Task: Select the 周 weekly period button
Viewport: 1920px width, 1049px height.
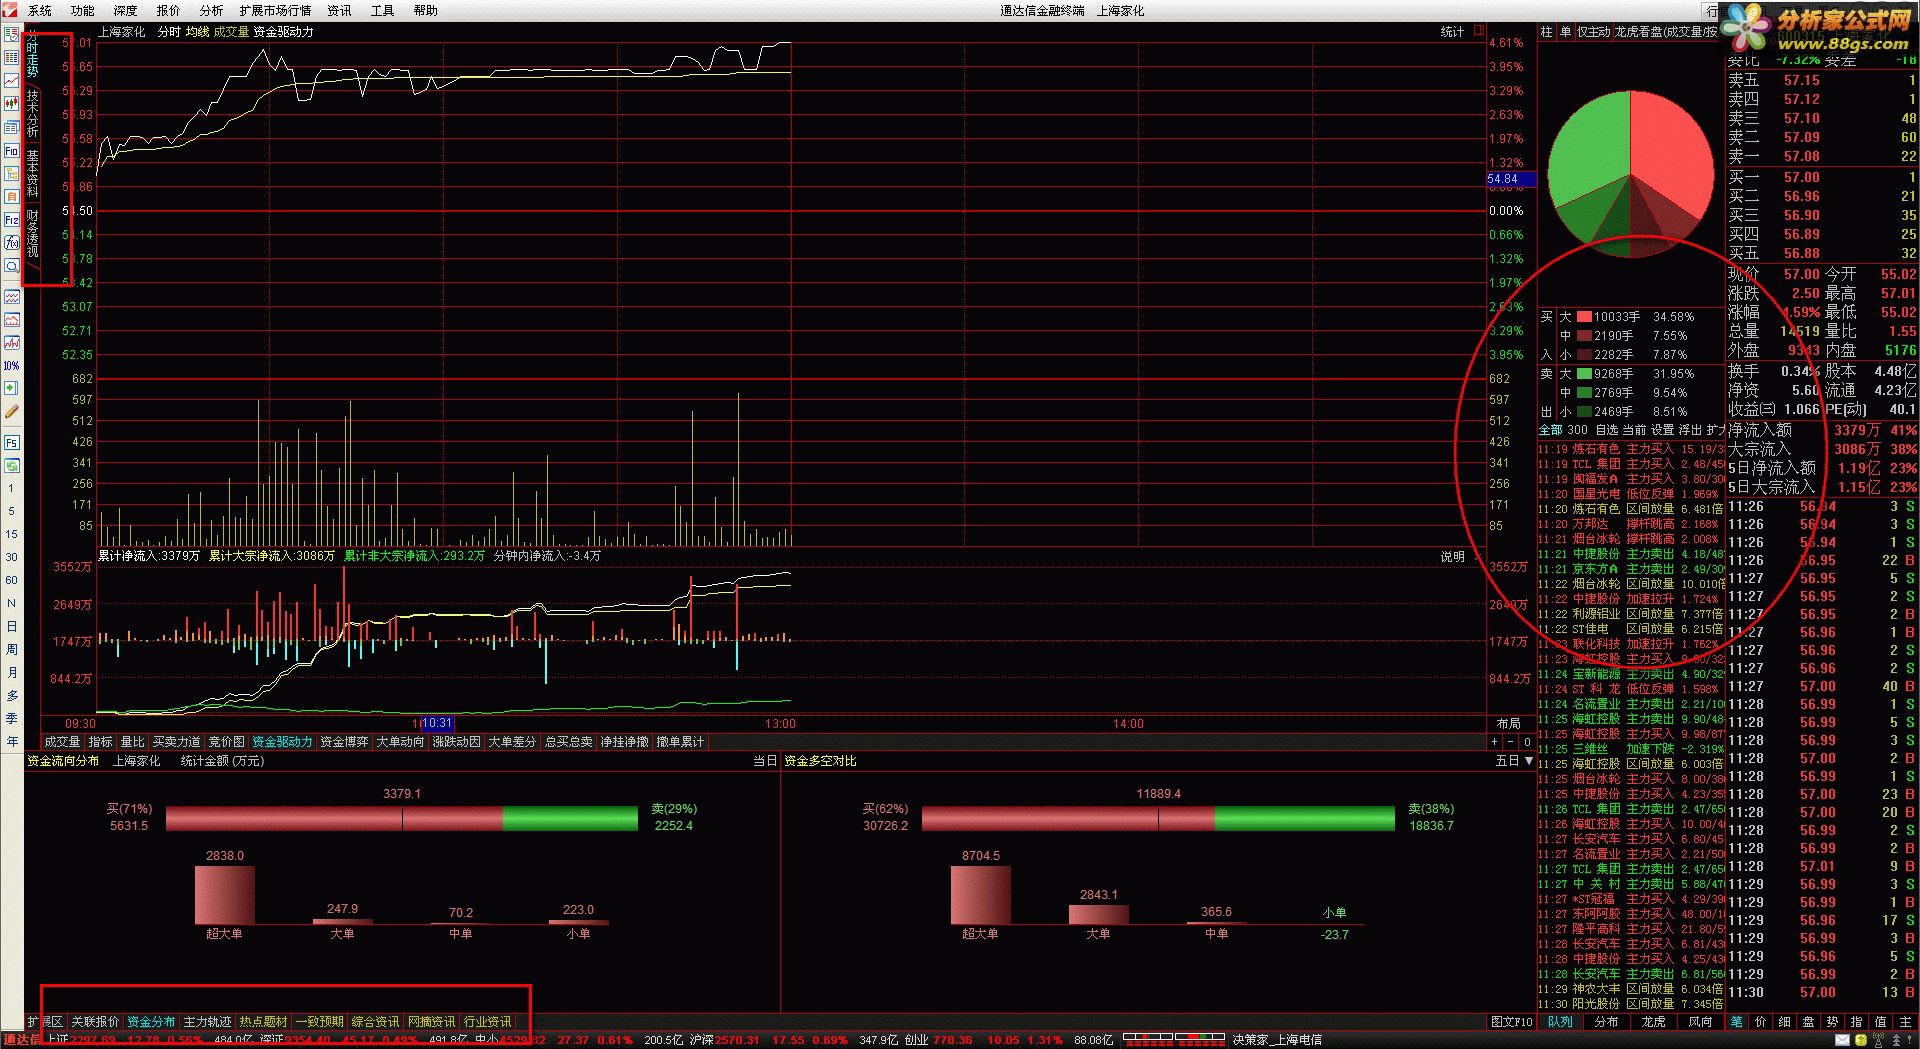Action: click(x=11, y=649)
